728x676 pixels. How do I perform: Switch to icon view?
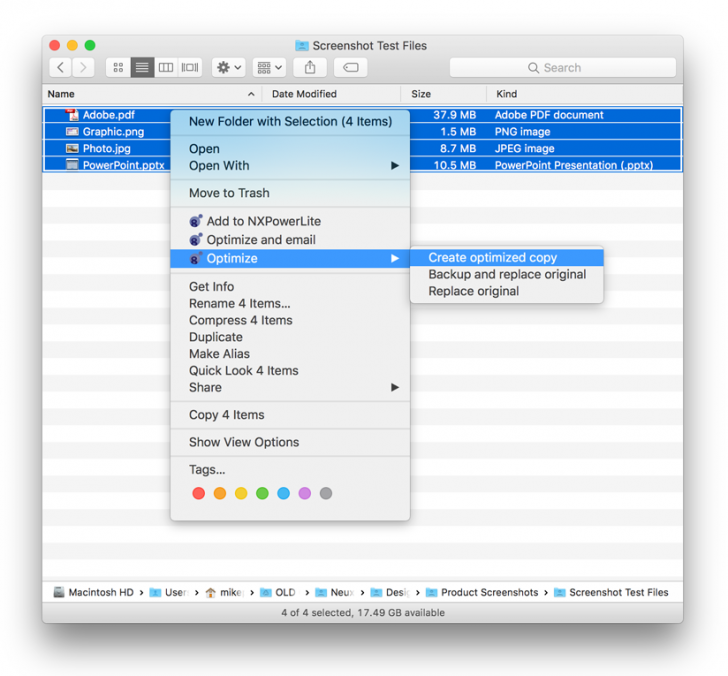pyautogui.click(x=118, y=68)
